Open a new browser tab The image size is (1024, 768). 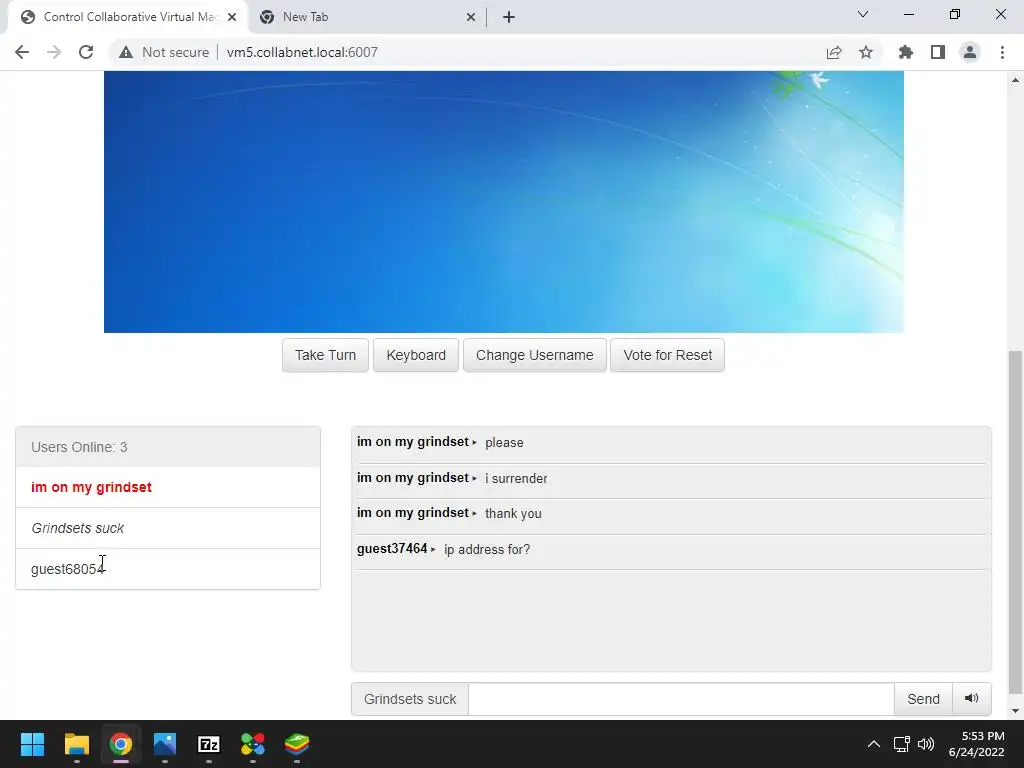pyautogui.click(x=509, y=18)
